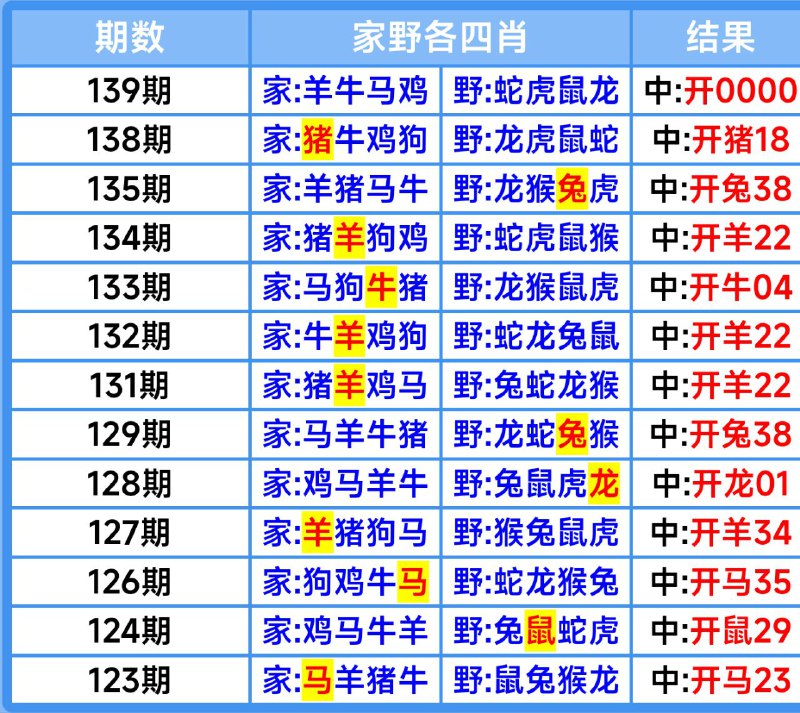Select the 139期 cell
The width and height of the screenshot is (800, 713).
pos(130,90)
